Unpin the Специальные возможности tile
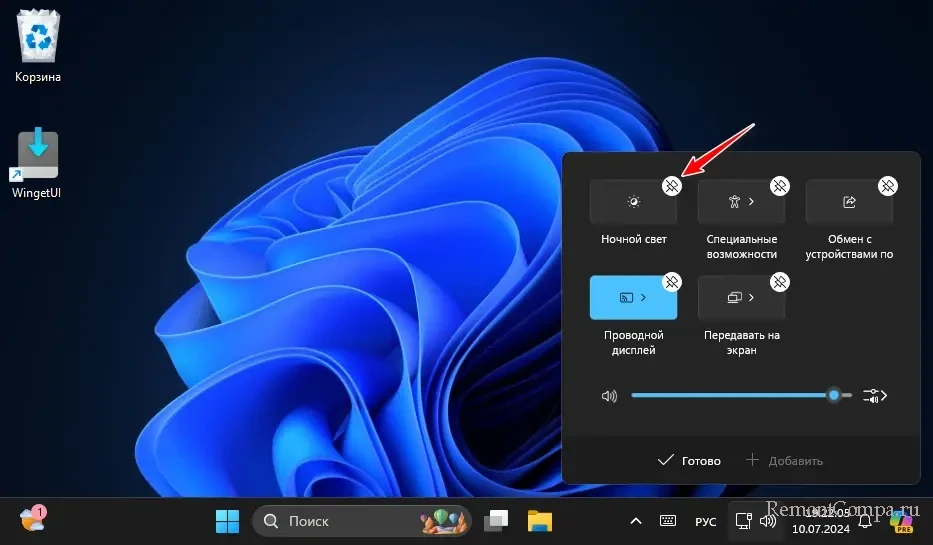The width and height of the screenshot is (933, 545). pyautogui.click(x=780, y=186)
